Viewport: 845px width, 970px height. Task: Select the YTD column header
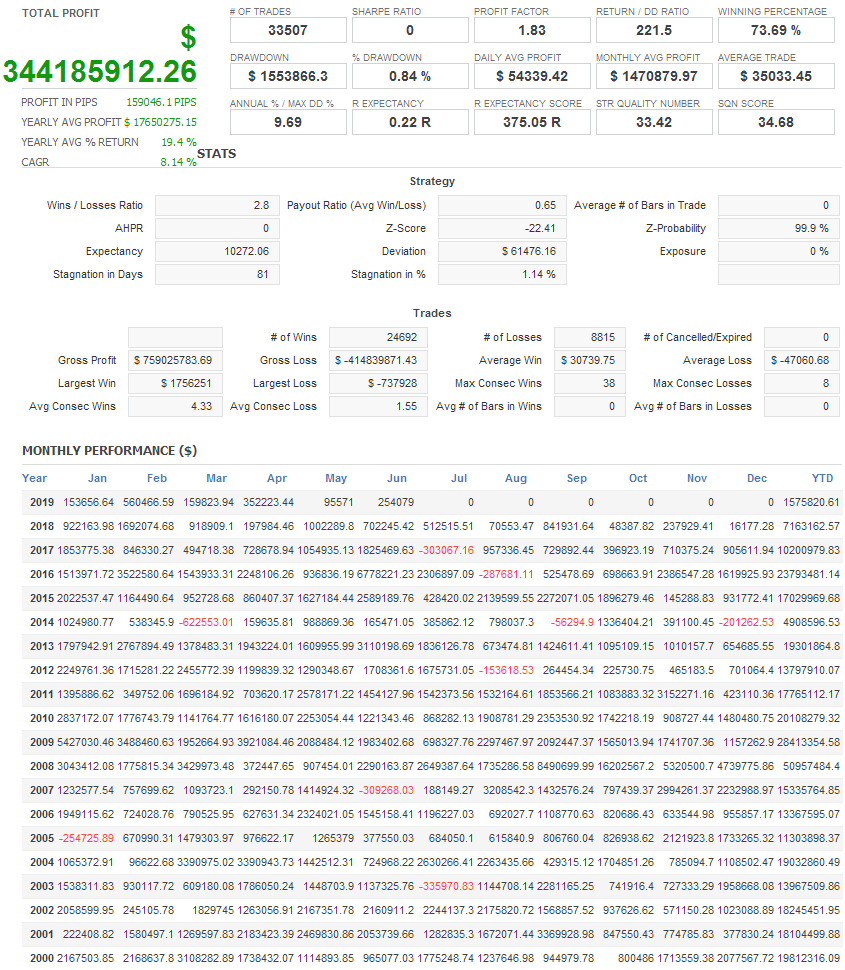tap(822, 478)
